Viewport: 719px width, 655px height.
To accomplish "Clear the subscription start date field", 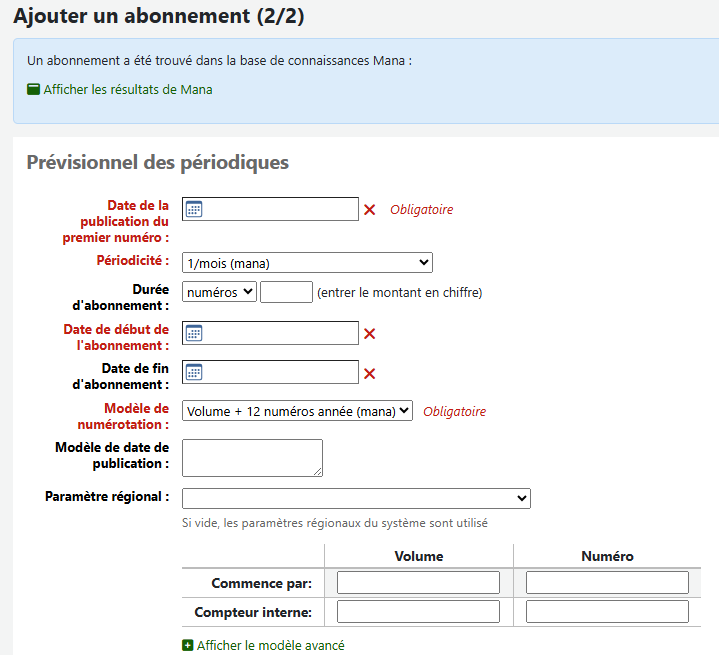I will (x=369, y=334).
